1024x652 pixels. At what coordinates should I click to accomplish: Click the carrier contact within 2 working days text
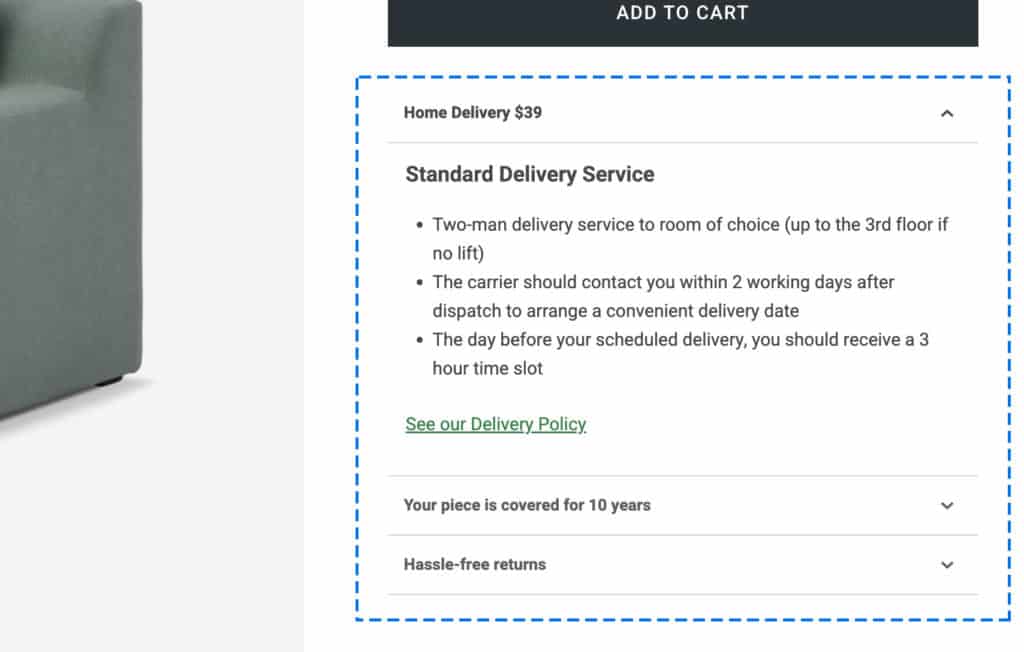[663, 297]
